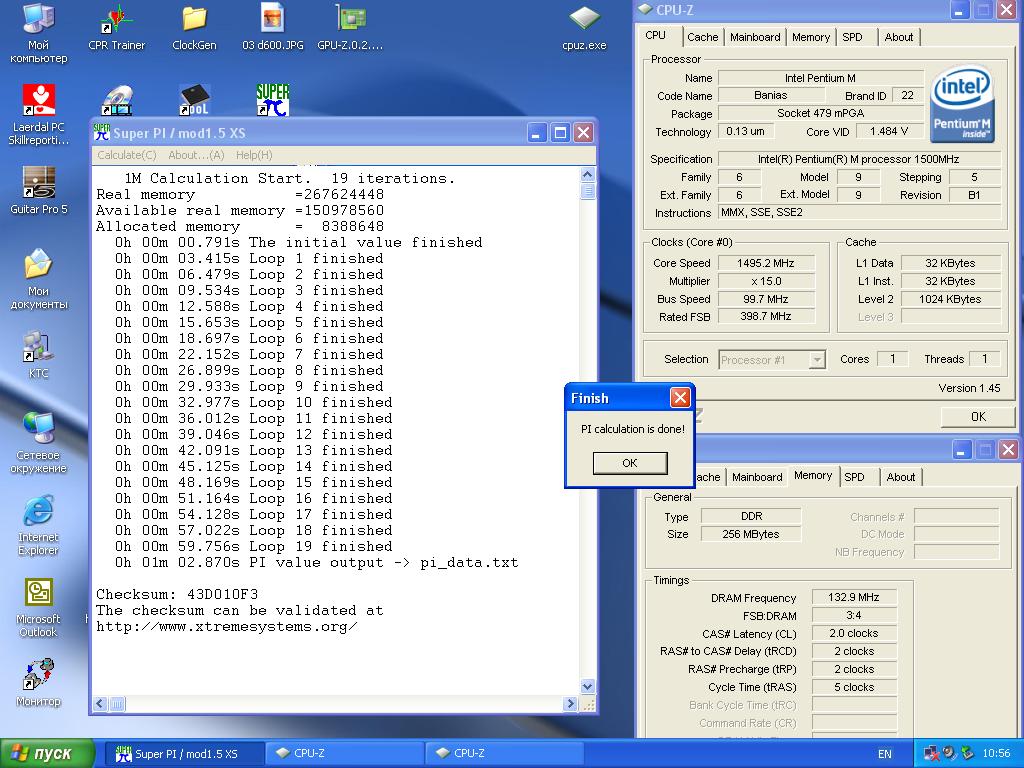Screen dimensions: 1024x768
Task: Open the Help menu in Super PI
Action: (x=254, y=155)
